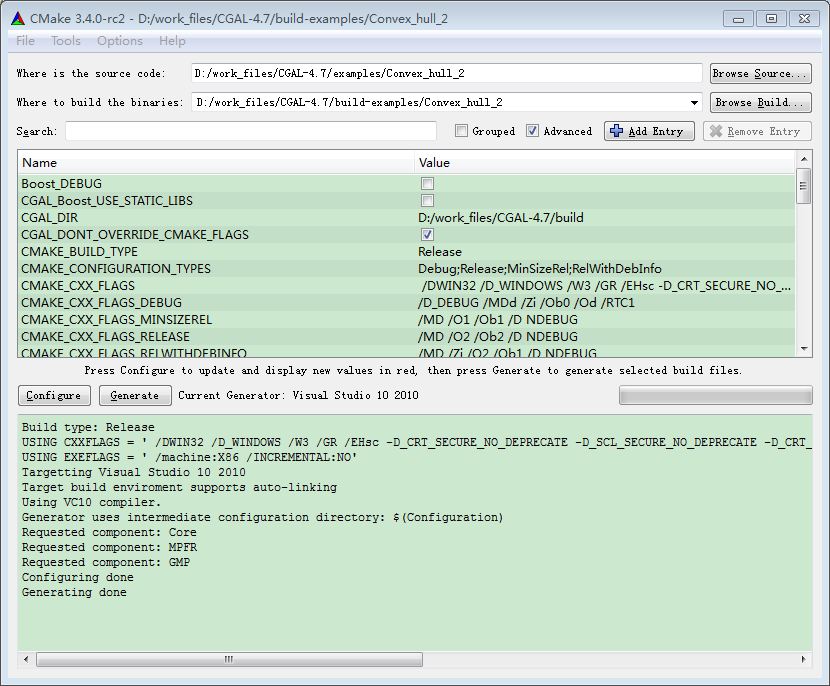Image resolution: width=830 pixels, height=686 pixels.
Task: Click 'Configuring done' log line
Action: 78,577
